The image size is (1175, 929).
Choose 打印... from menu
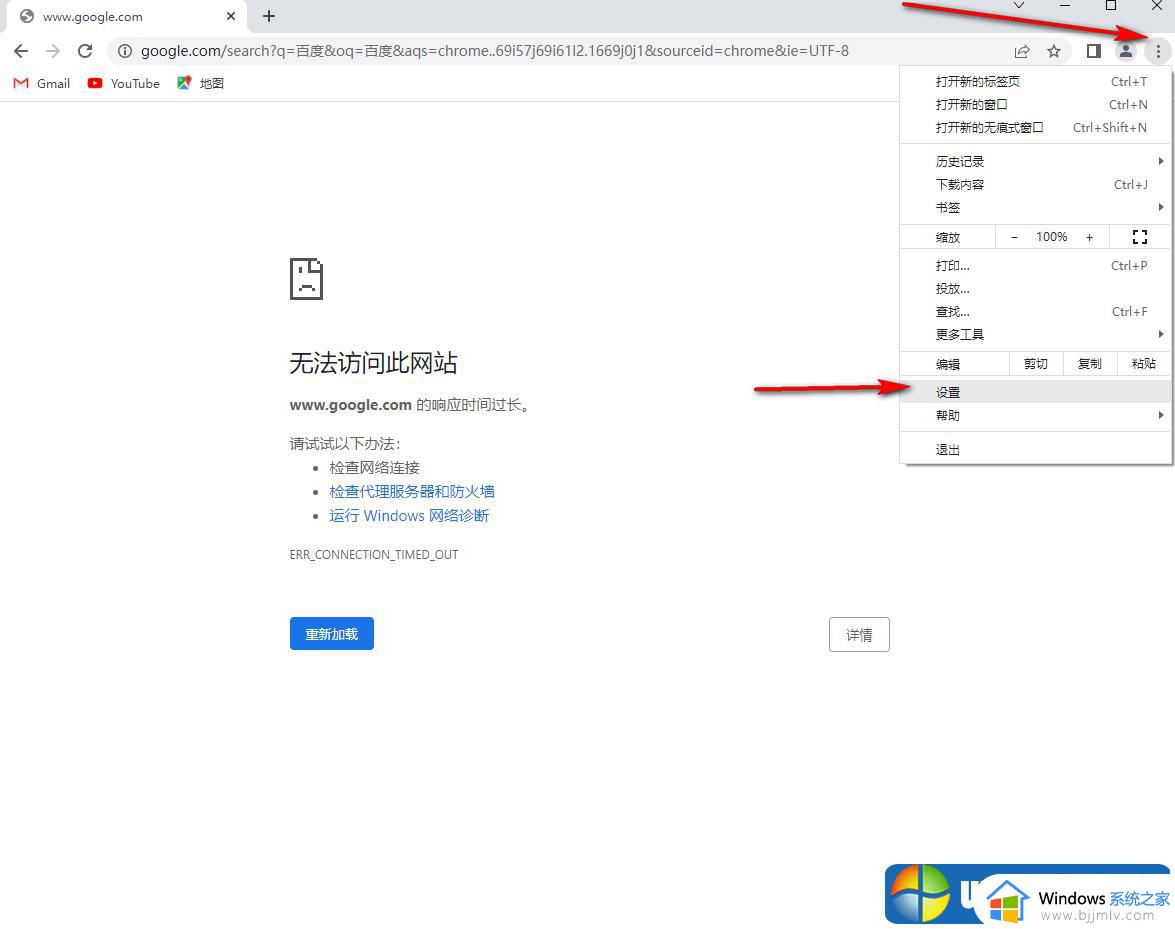pyautogui.click(x=1036, y=265)
